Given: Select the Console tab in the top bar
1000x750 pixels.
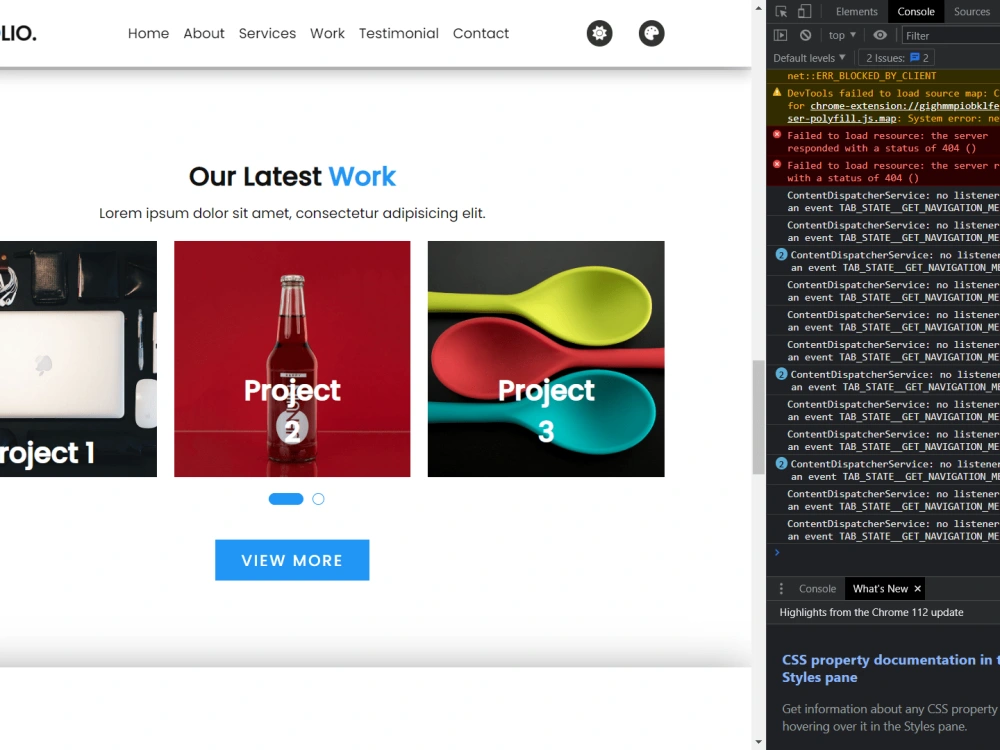Looking at the screenshot, I should [916, 11].
